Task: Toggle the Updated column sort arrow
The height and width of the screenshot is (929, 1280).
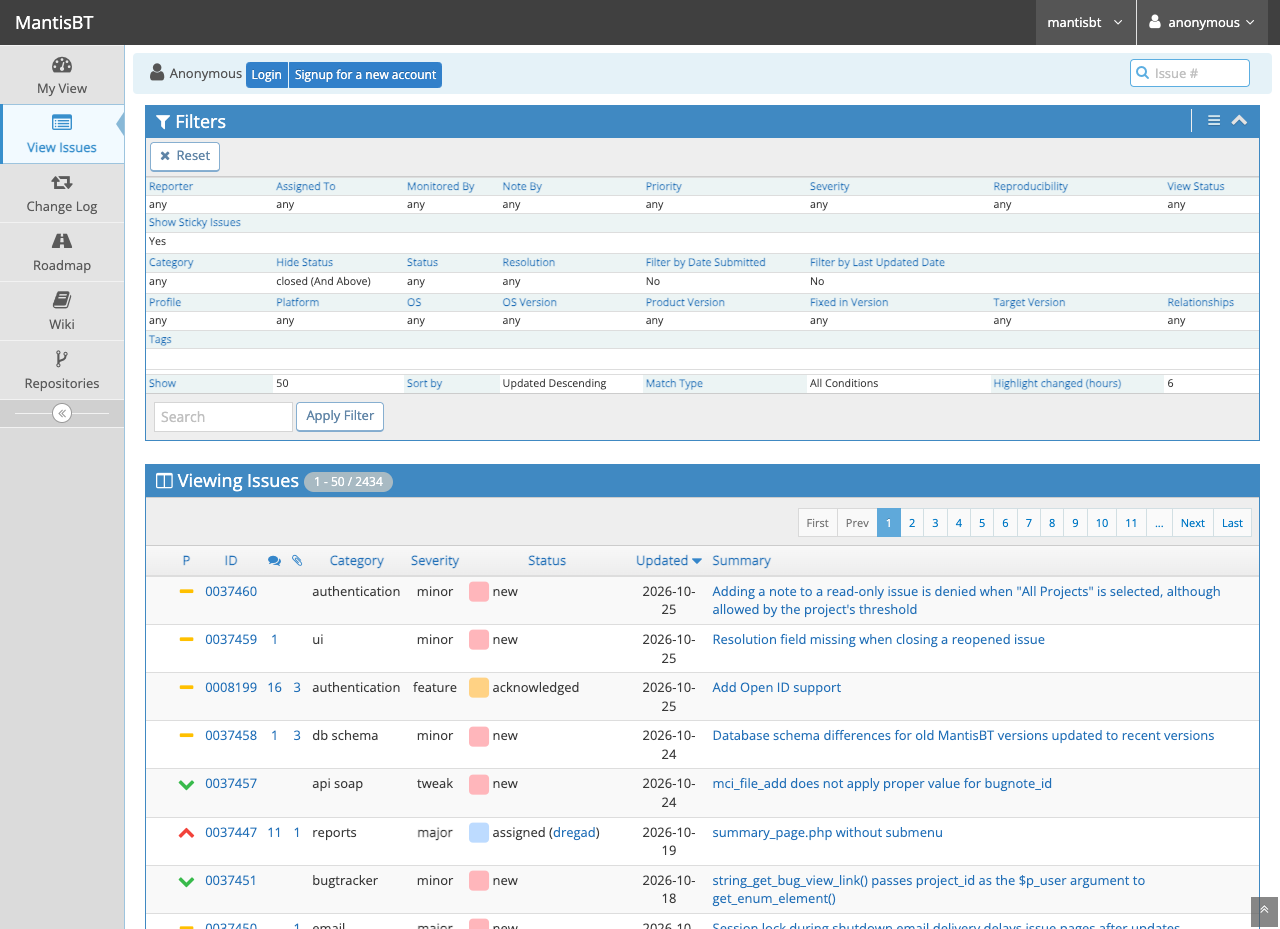Action: pyautogui.click(x=697, y=561)
